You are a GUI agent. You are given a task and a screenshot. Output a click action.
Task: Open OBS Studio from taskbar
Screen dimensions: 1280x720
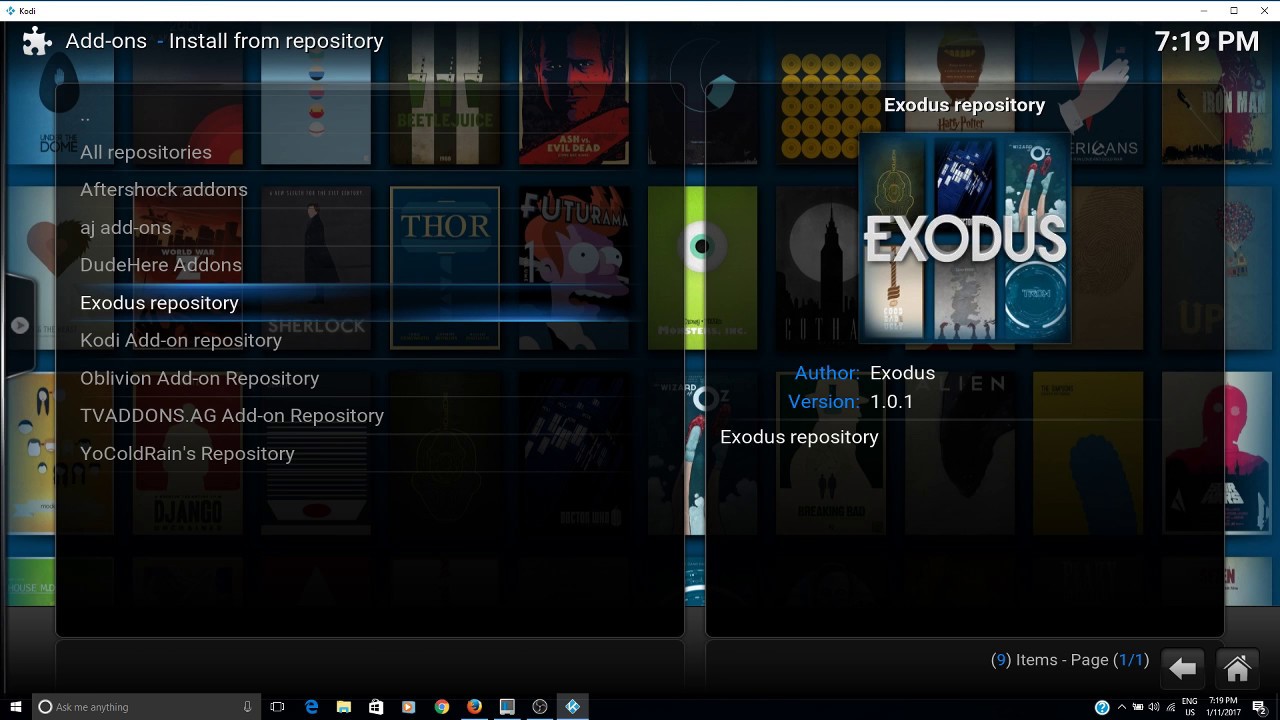[x=540, y=707]
